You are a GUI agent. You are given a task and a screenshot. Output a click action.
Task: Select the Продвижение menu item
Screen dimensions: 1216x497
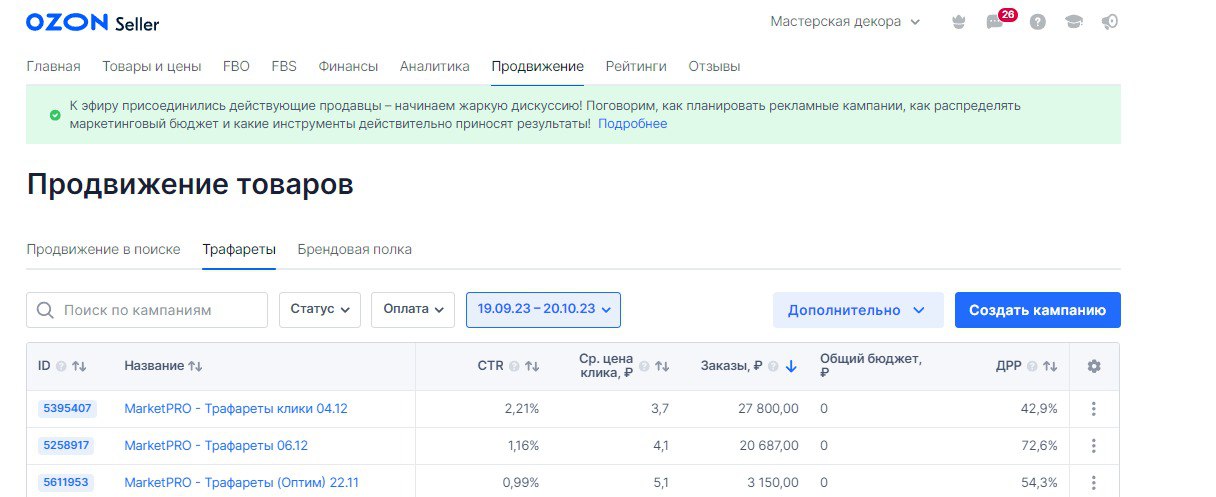(537, 67)
